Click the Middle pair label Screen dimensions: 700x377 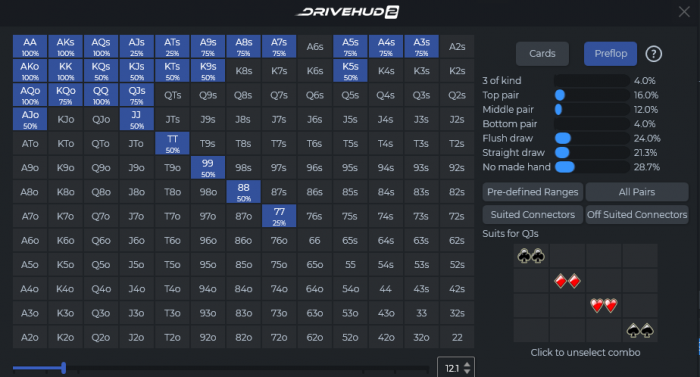point(508,109)
